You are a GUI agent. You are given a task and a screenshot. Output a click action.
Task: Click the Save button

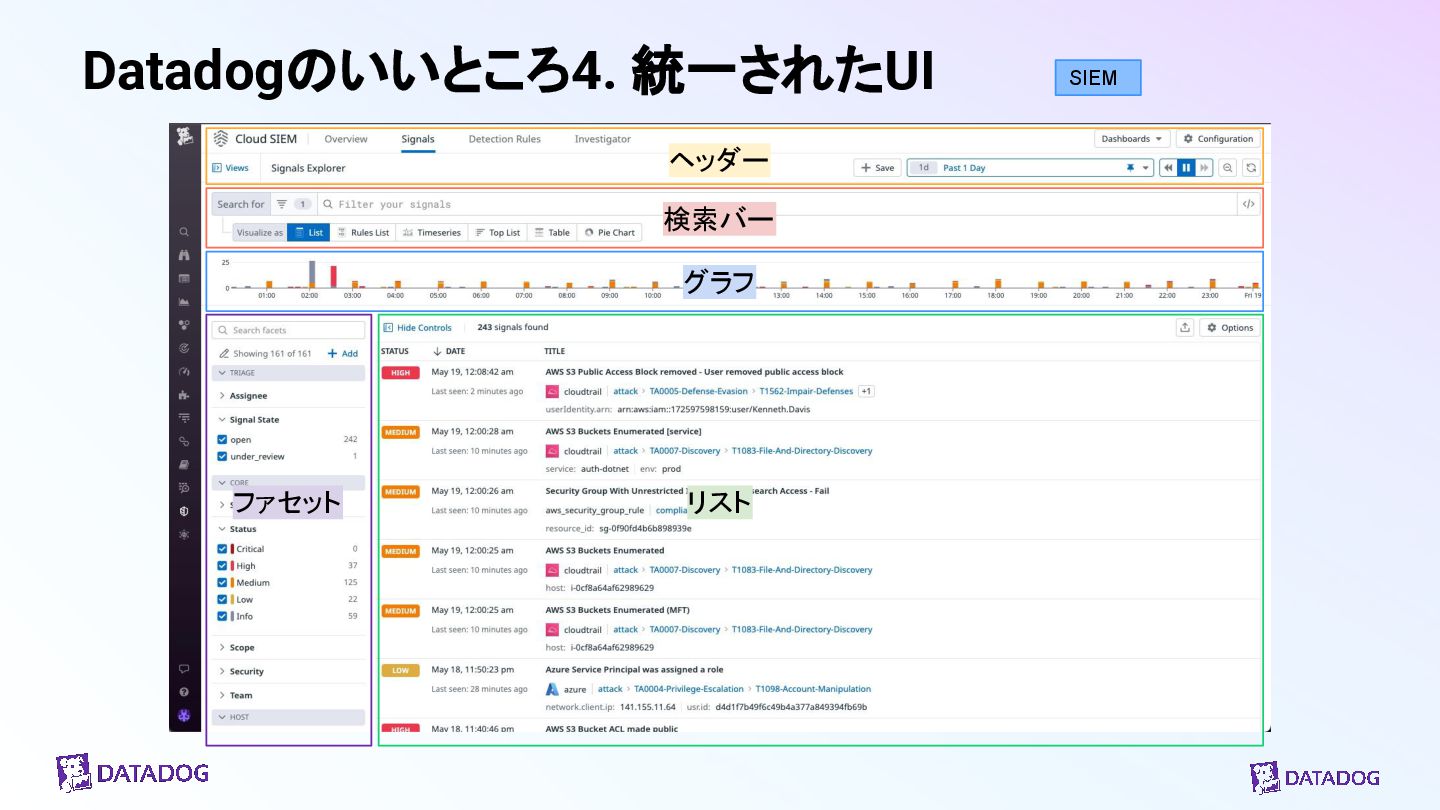[x=877, y=168]
